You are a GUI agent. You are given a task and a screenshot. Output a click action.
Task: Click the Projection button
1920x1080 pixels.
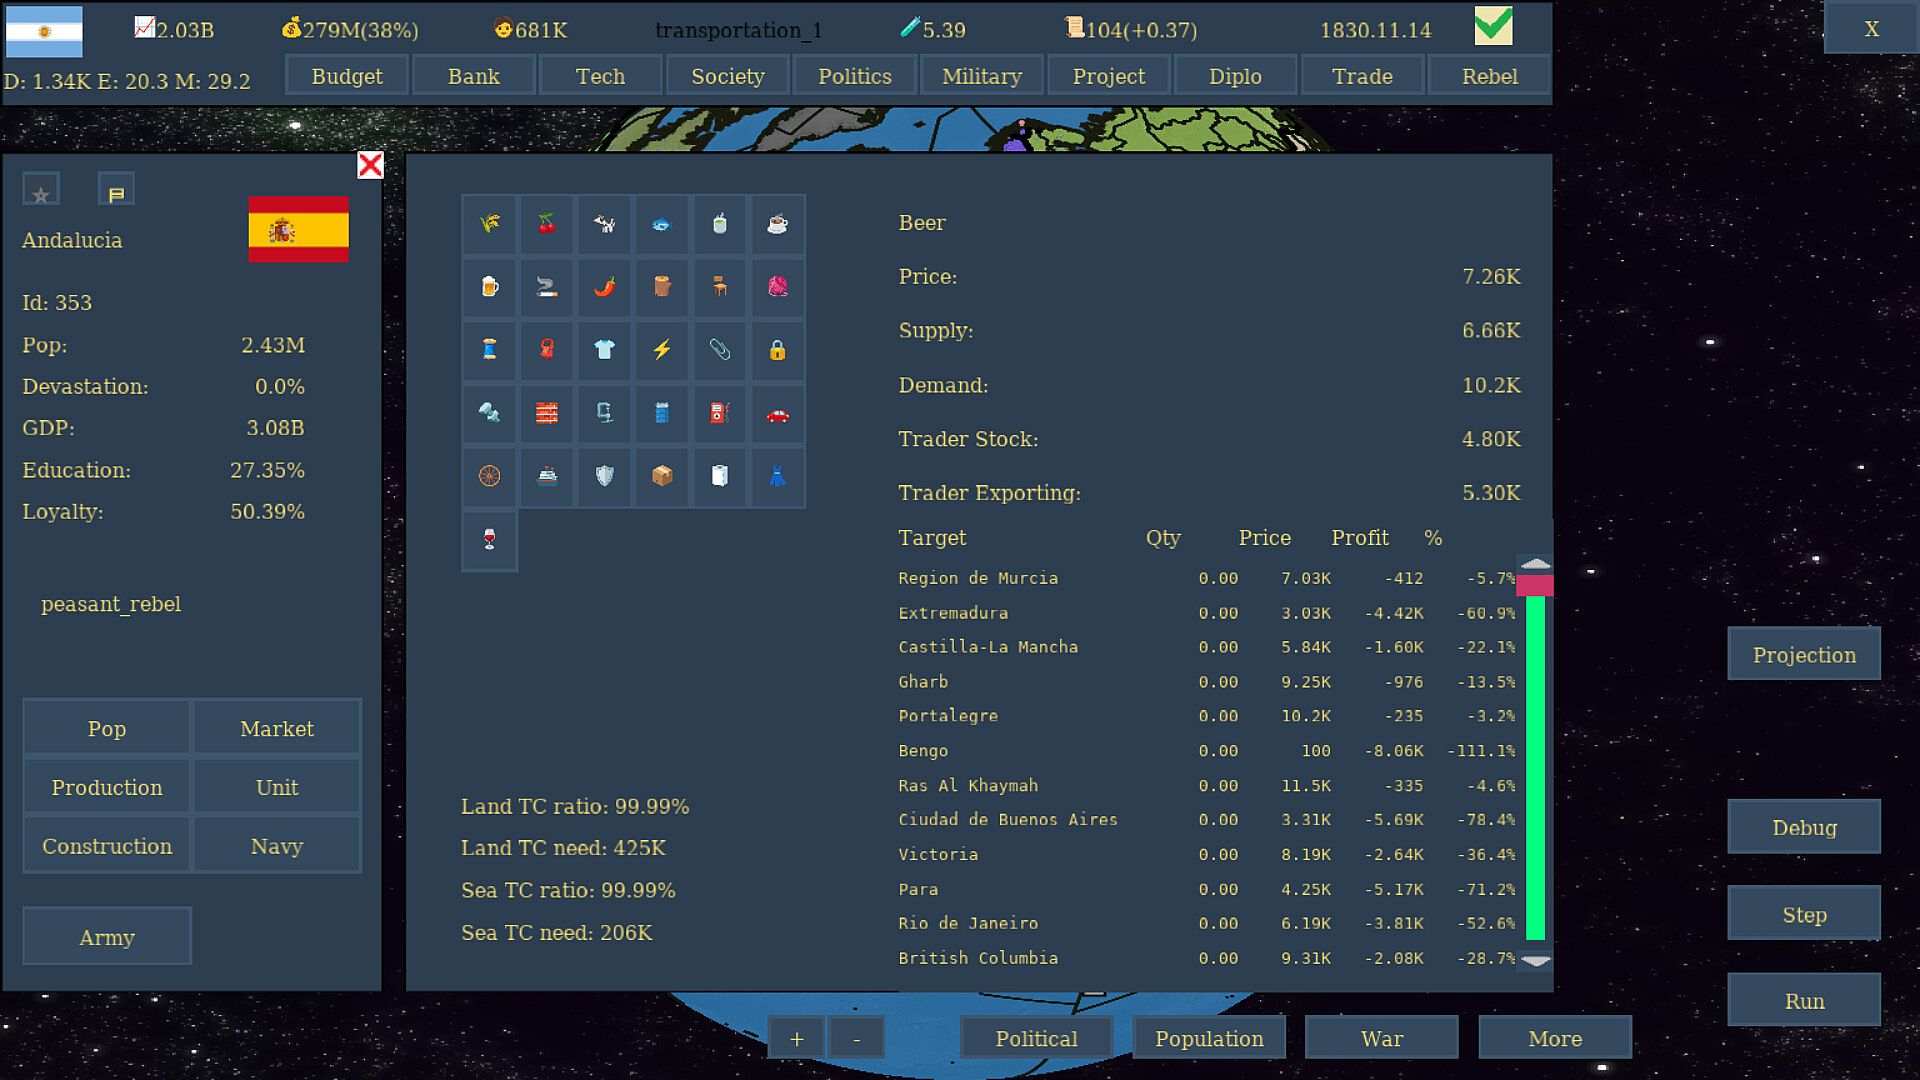click(x=1803, y=655)
